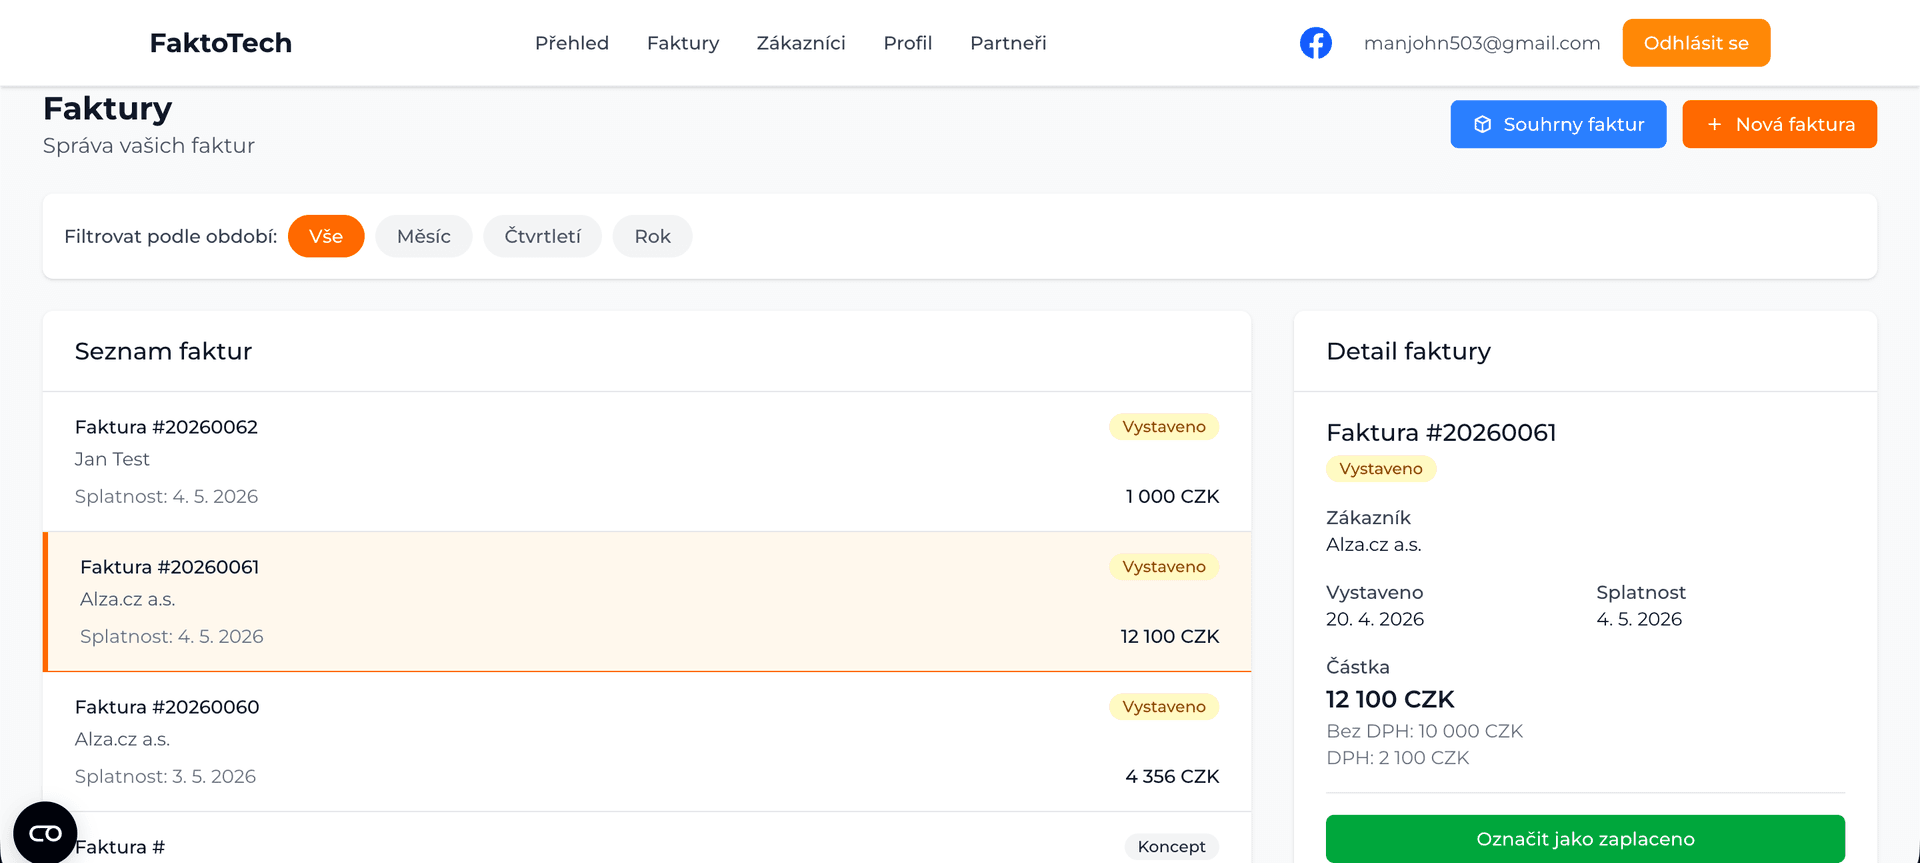Viewport: 1920px width, 863px height.
Task: Open Faktura #20260060 from the list
Action: point(647,741)
